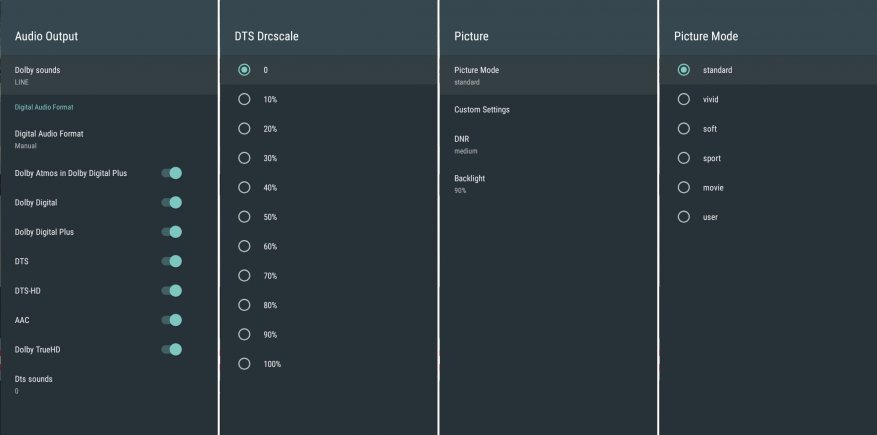Select the sport picture mode
This screenshot has height=435, width=877.
[684, 158]
